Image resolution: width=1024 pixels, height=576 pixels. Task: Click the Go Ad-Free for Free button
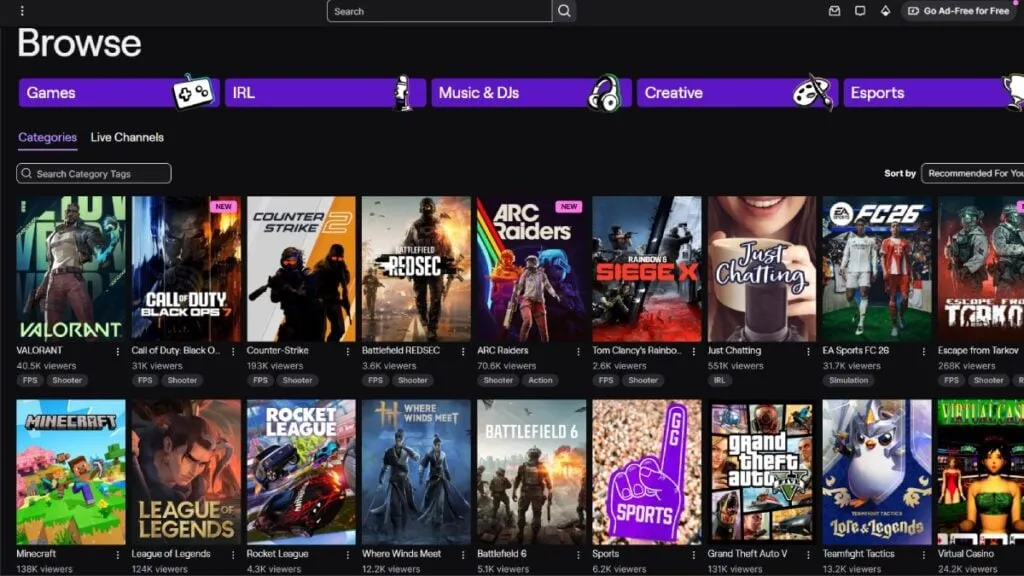[x=959, y=11]
